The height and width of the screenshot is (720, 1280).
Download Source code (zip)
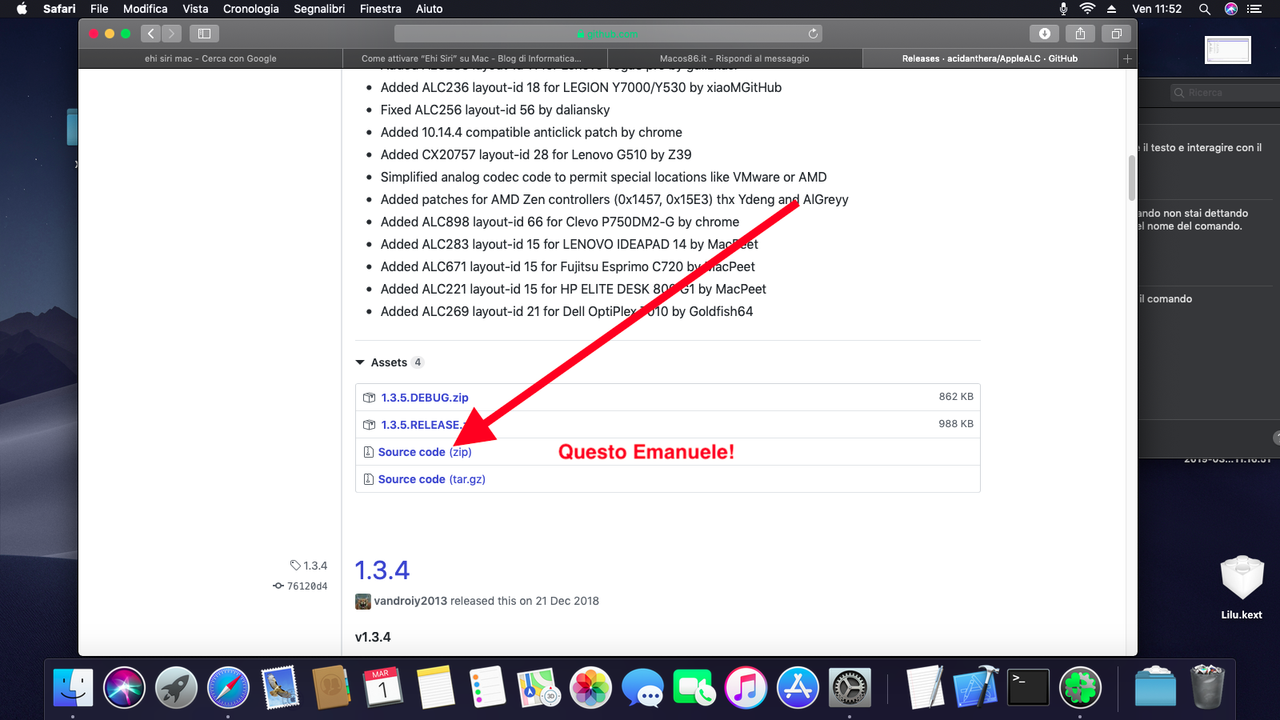424,452
